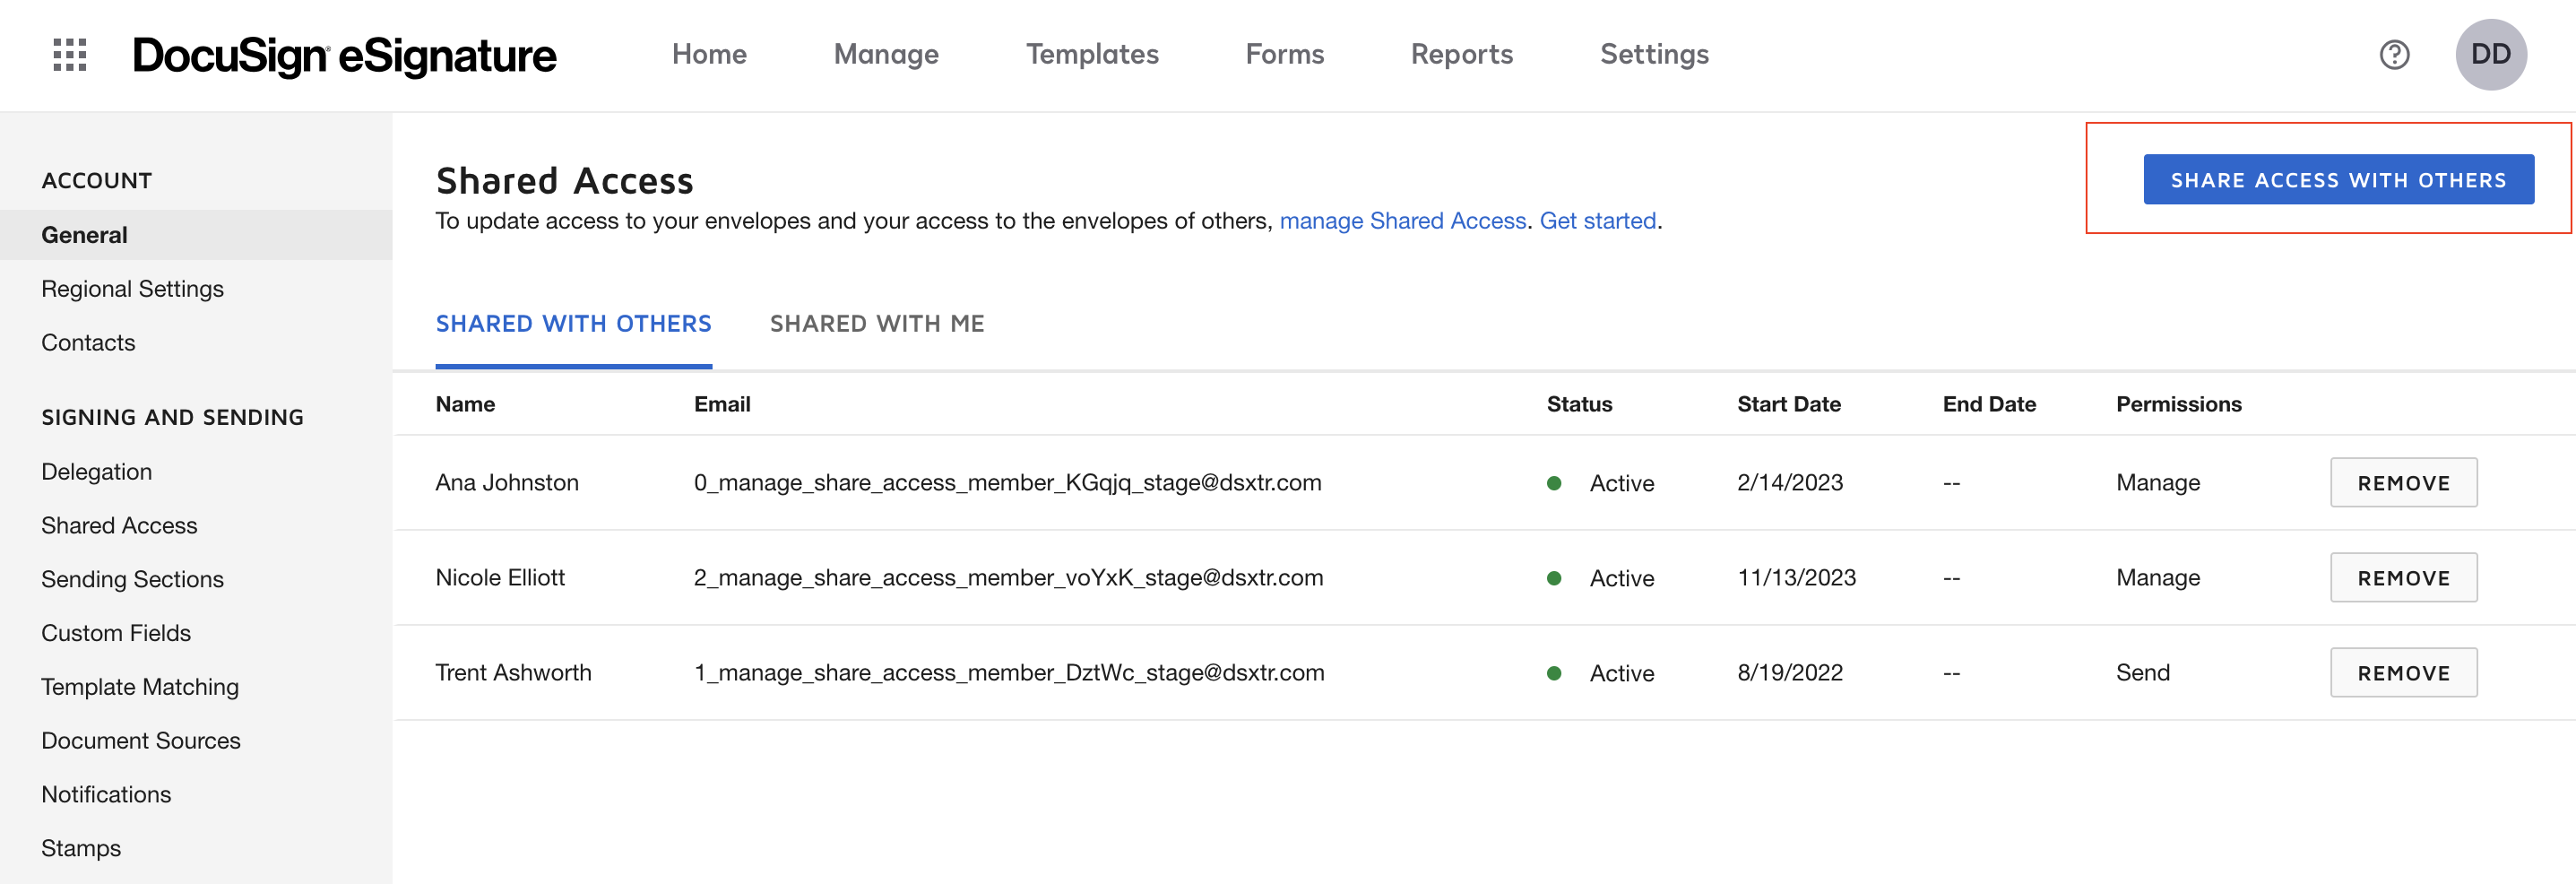Click the help question mark icon

tap(2393, 55)
